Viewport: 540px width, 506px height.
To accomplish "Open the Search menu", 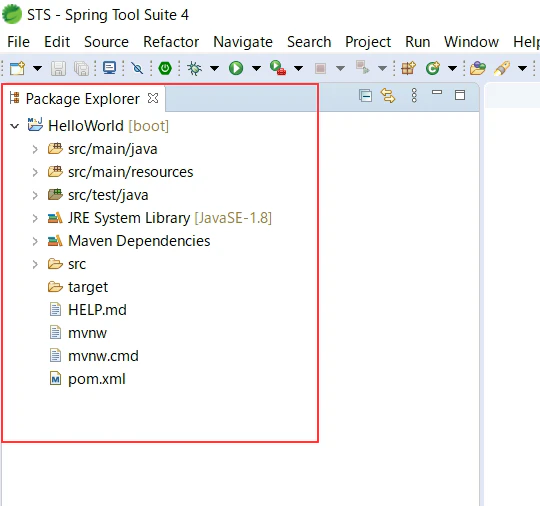I will pos(309,42).
